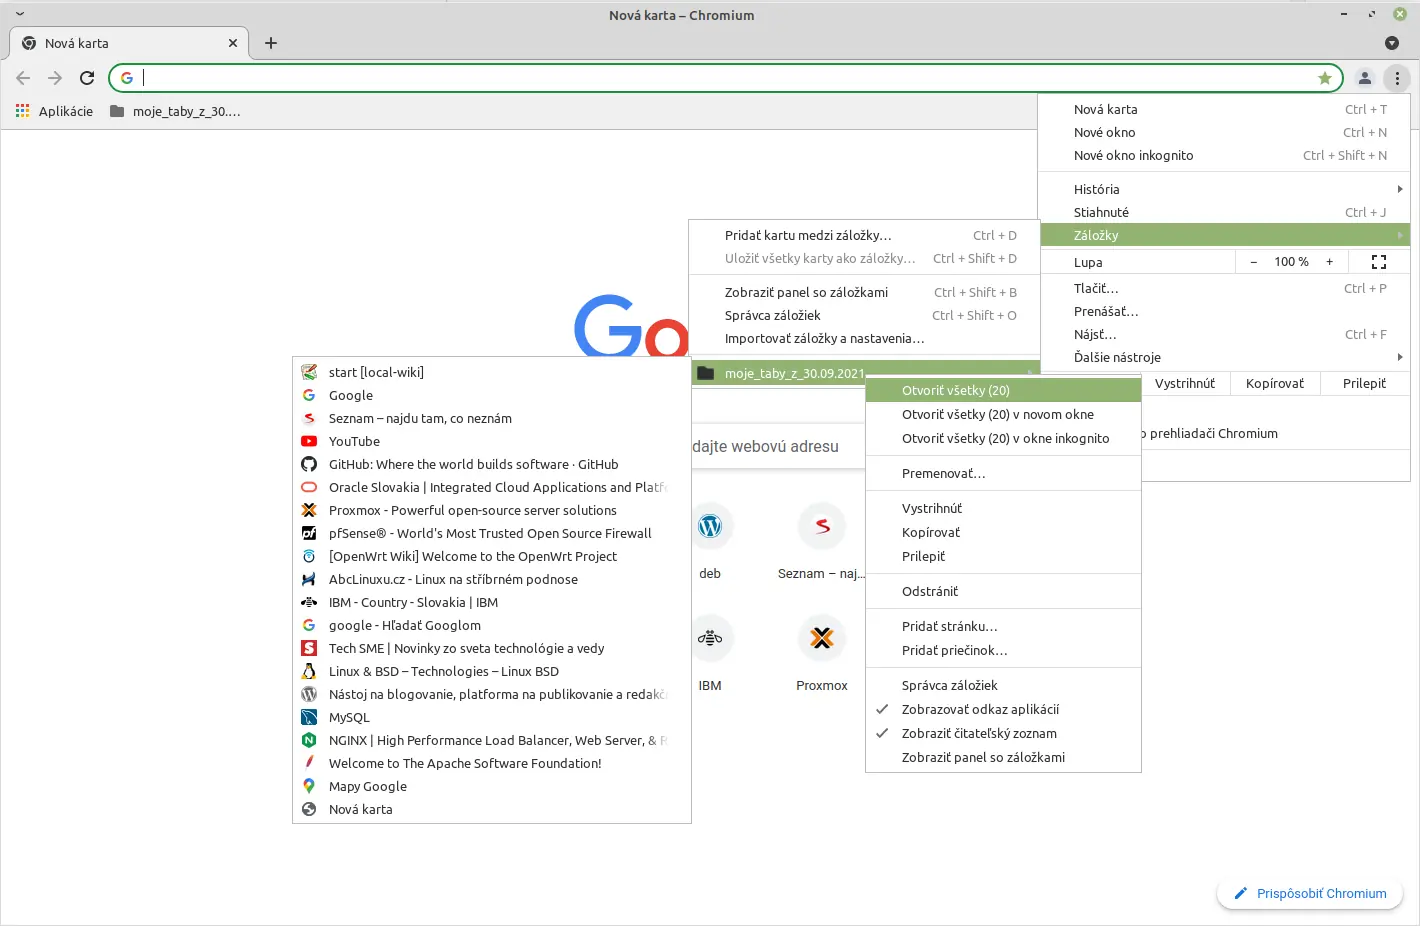Close the Nová karta tab
The image size is (1420, 926).
233,43
